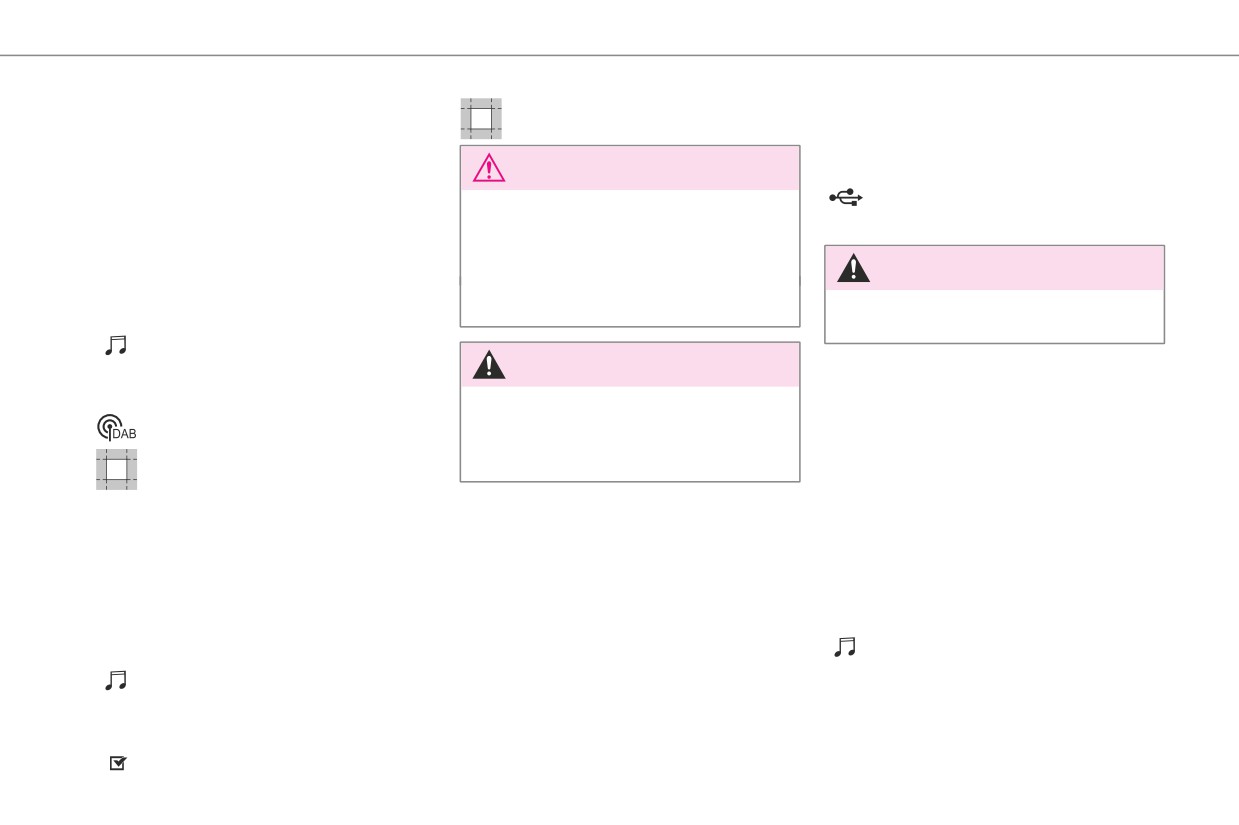Viewport: 1239px width, 825px height.
Task: Click music note icon in the USB column
Action: tap(845, 648)
